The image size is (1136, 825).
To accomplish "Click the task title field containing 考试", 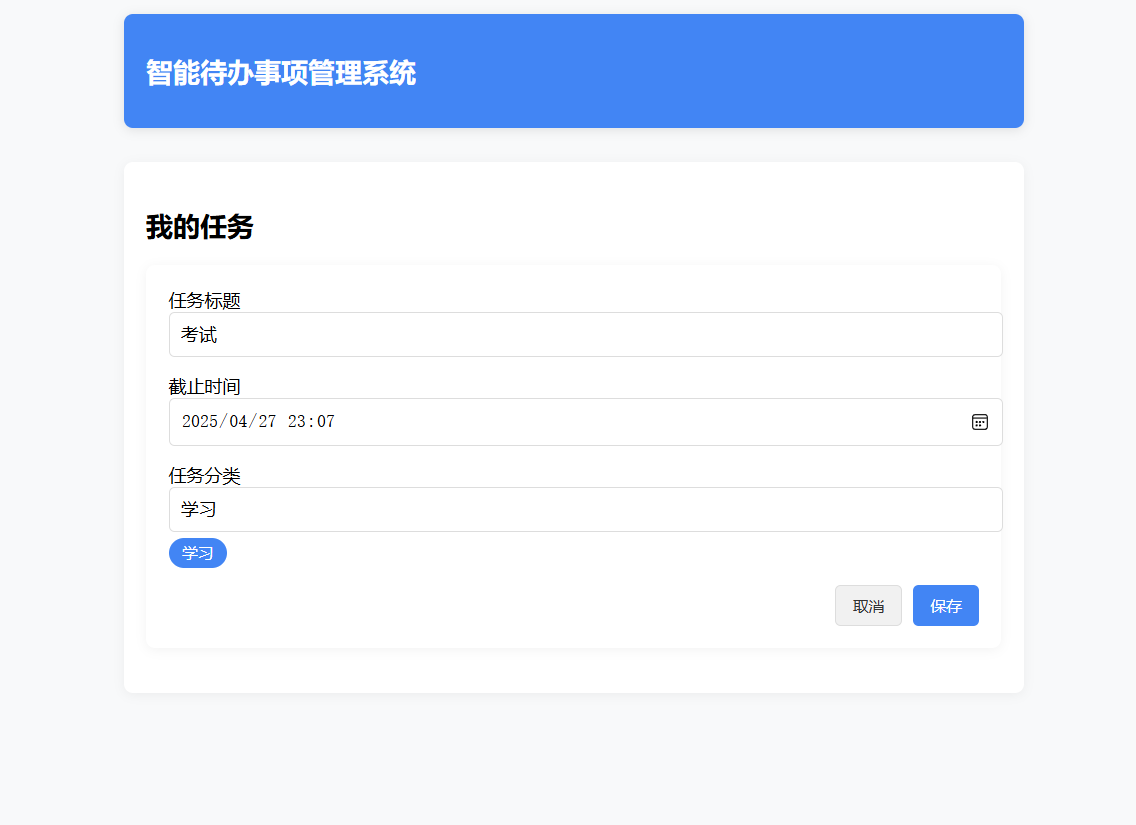I will pyautogui.click(x=585, y=335).
